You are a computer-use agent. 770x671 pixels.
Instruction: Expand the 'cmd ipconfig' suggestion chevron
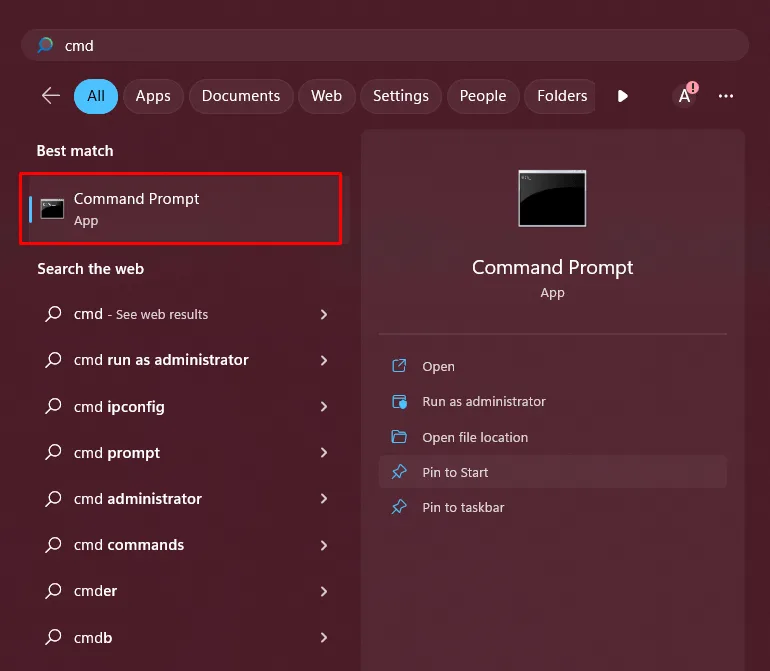coord(324,407)
